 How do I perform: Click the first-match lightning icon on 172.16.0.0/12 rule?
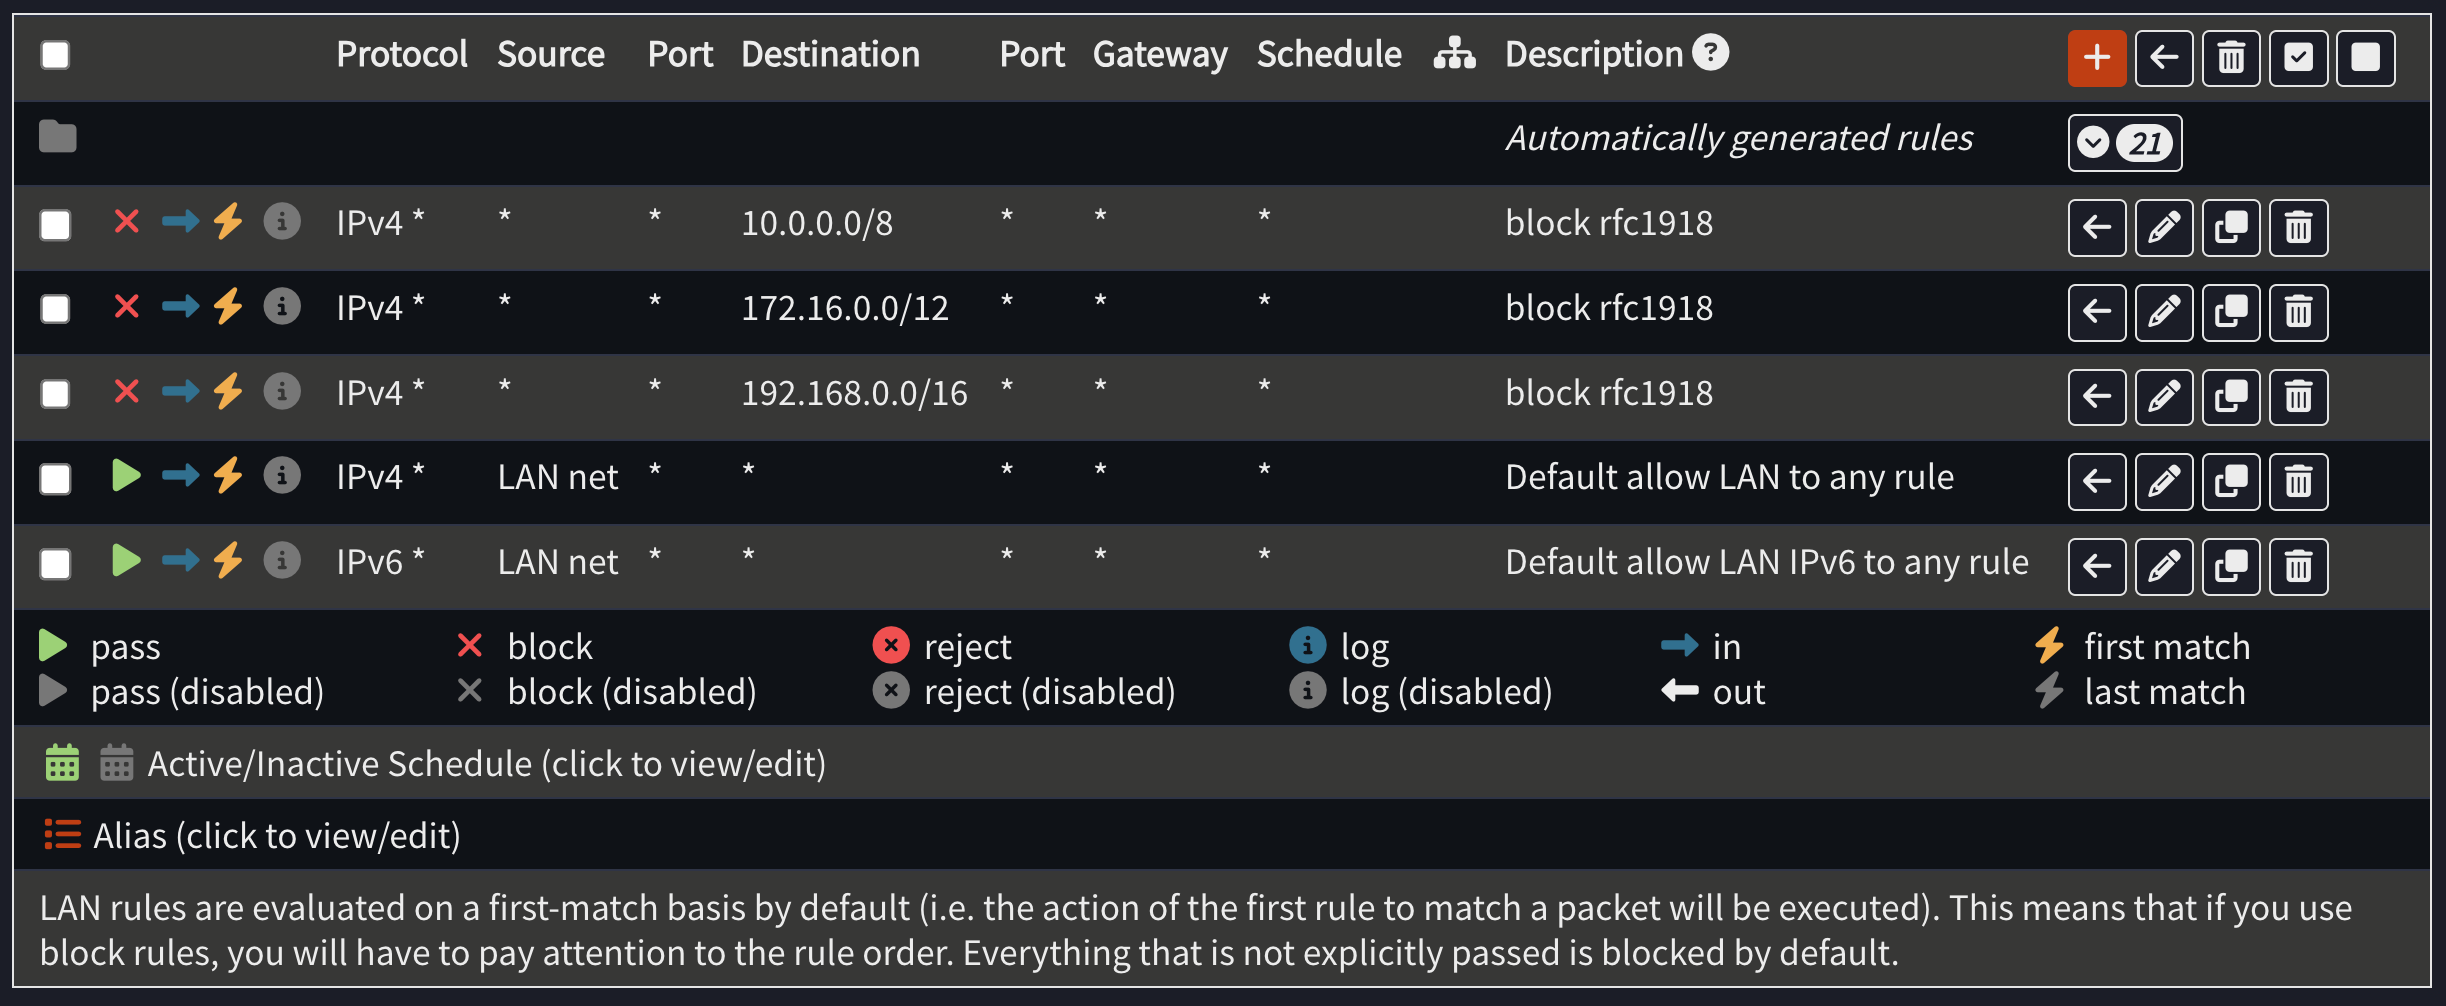click(x=228, y=307)
